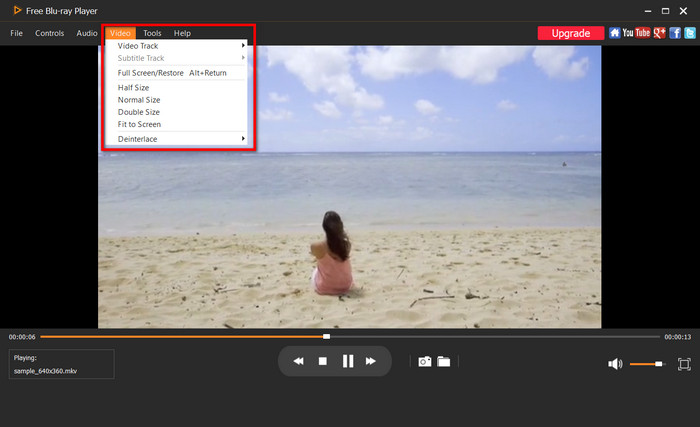Seek to the unplayed part of the progress bar
This screenshot has width=700, height=427.
[495, 336]
